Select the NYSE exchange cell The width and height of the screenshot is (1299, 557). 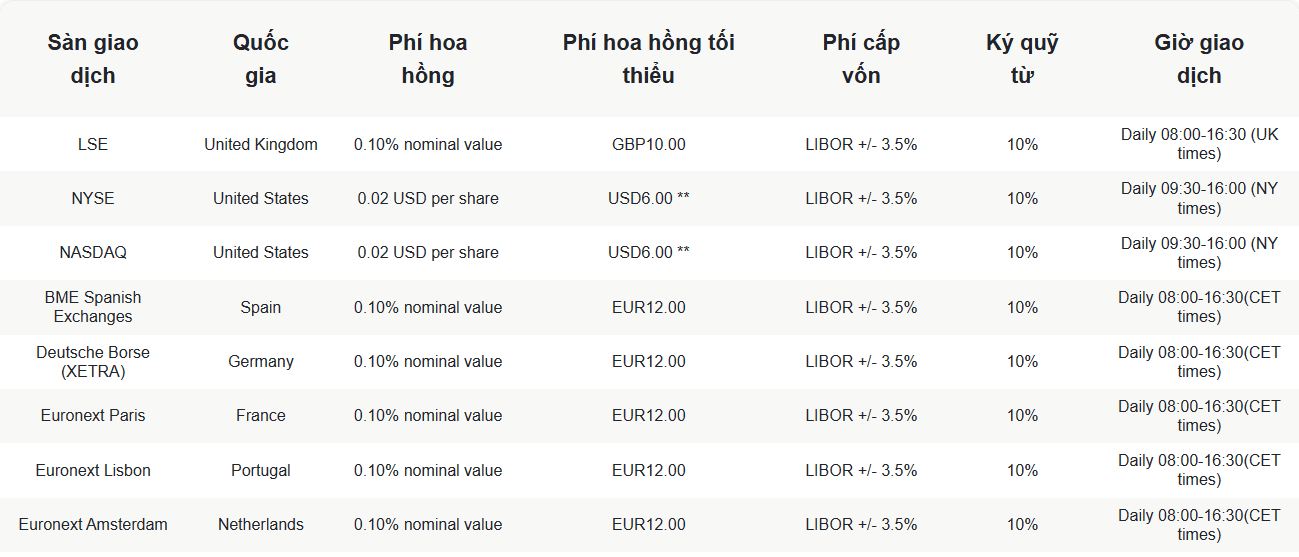pyautogui.click(x=93, y=198)
